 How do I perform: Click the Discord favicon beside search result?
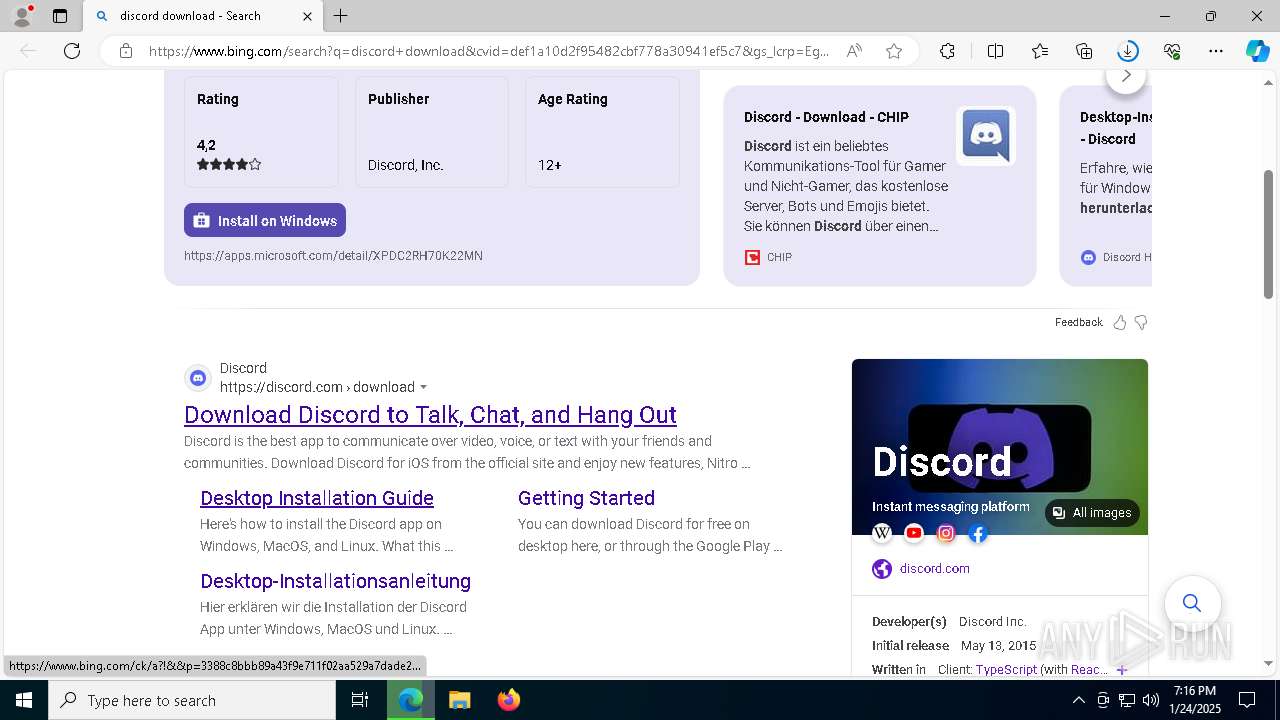tap(198, 378)
